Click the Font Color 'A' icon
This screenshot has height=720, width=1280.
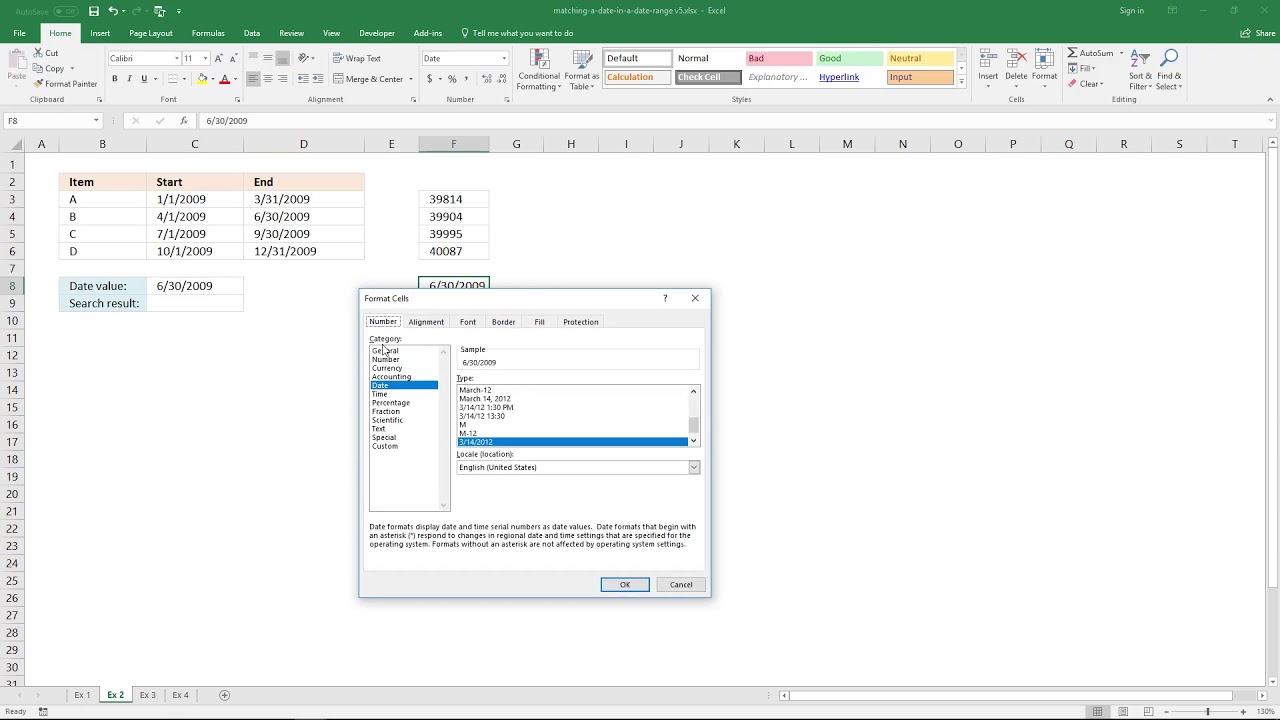coord(224,79)
